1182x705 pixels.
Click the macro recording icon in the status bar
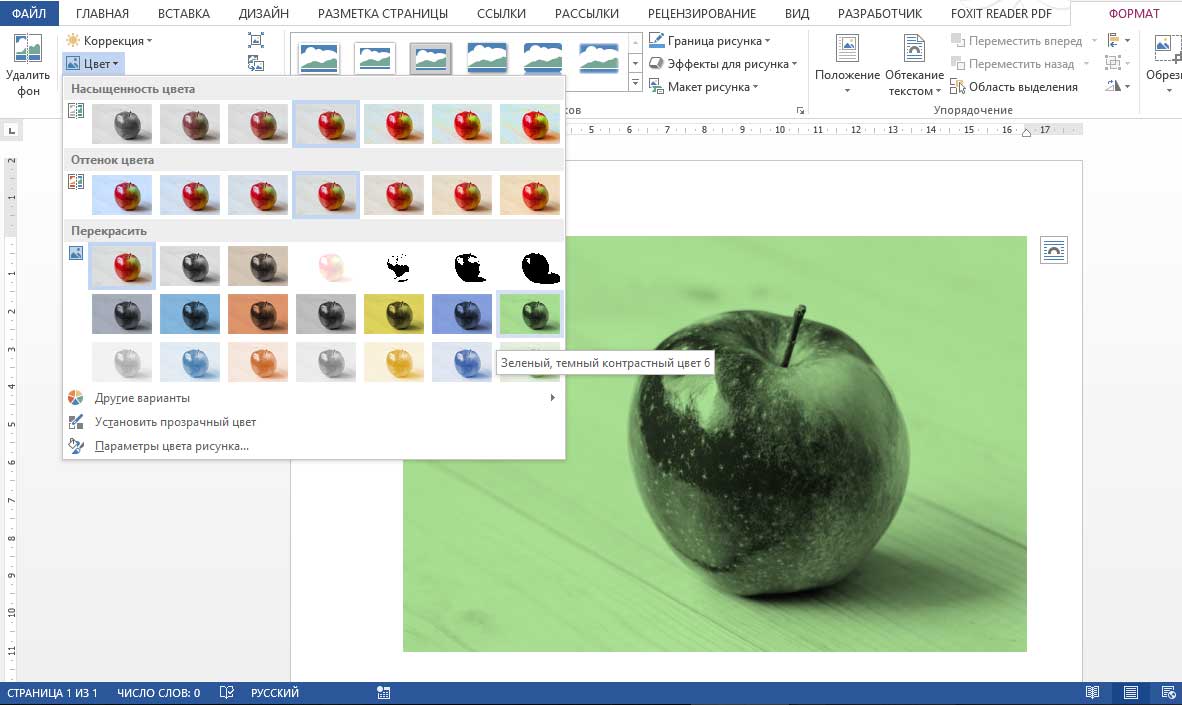[383, 692]
